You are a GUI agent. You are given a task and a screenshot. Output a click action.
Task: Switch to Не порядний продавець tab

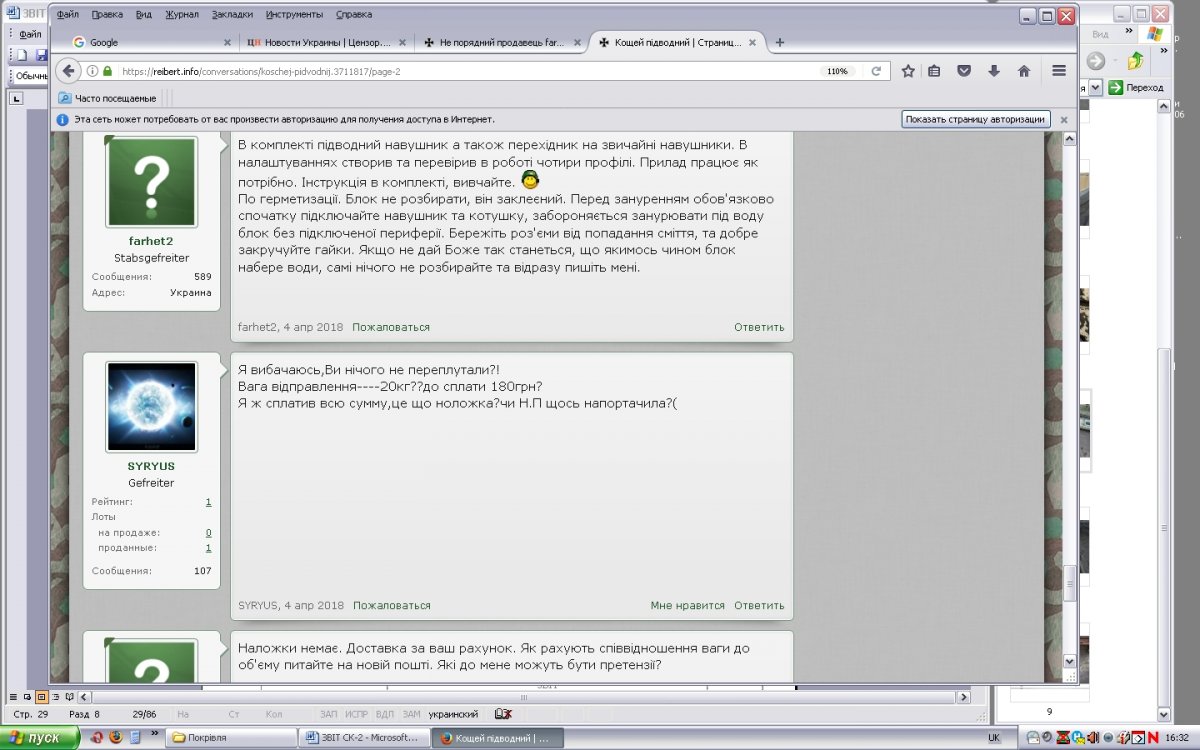[x=501, y=43]
